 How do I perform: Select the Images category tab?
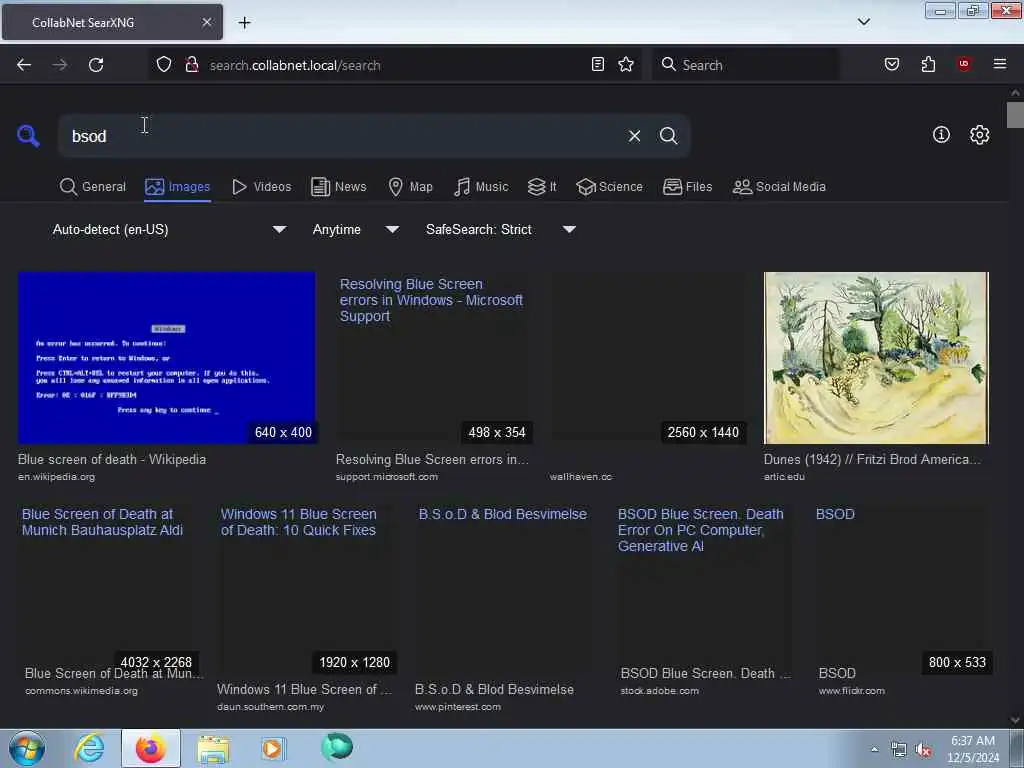[x=178, y=187]
